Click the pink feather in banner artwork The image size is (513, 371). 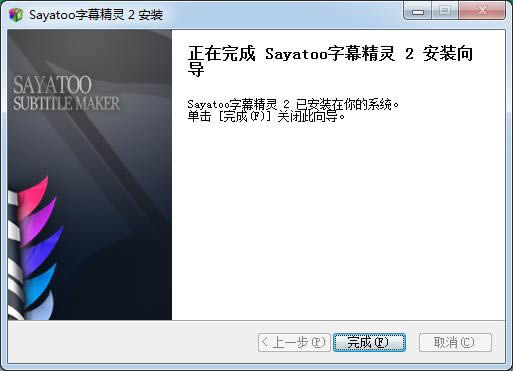(33, 195)
